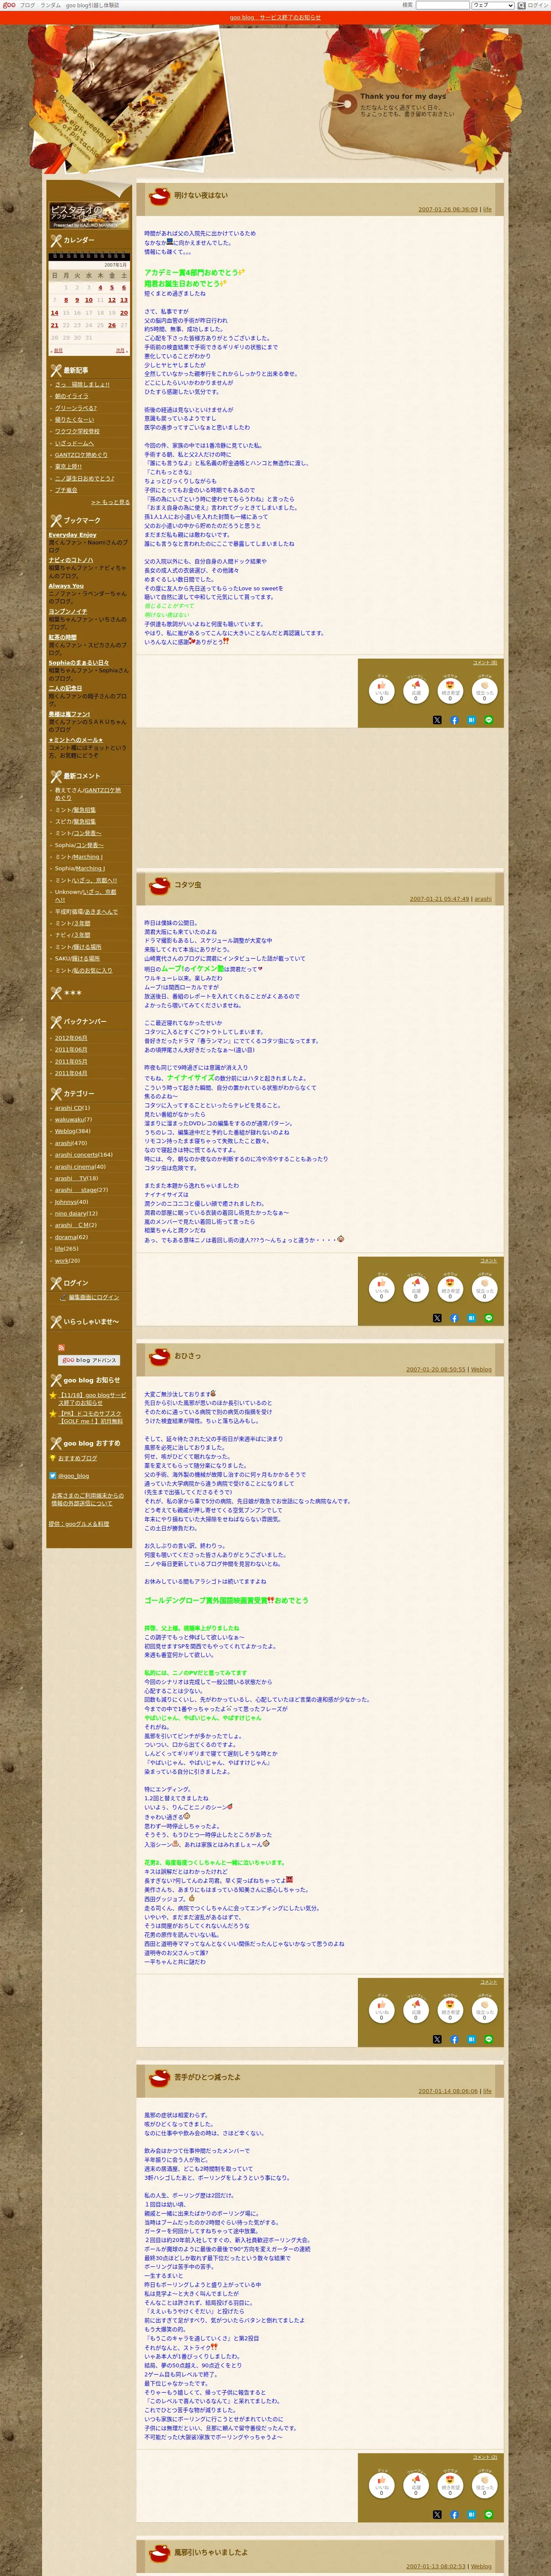Viewport: 551px width, 2576px height.
Task: Share 明けない夜はない post on Facebook
Action: click(x=454, y=719)
